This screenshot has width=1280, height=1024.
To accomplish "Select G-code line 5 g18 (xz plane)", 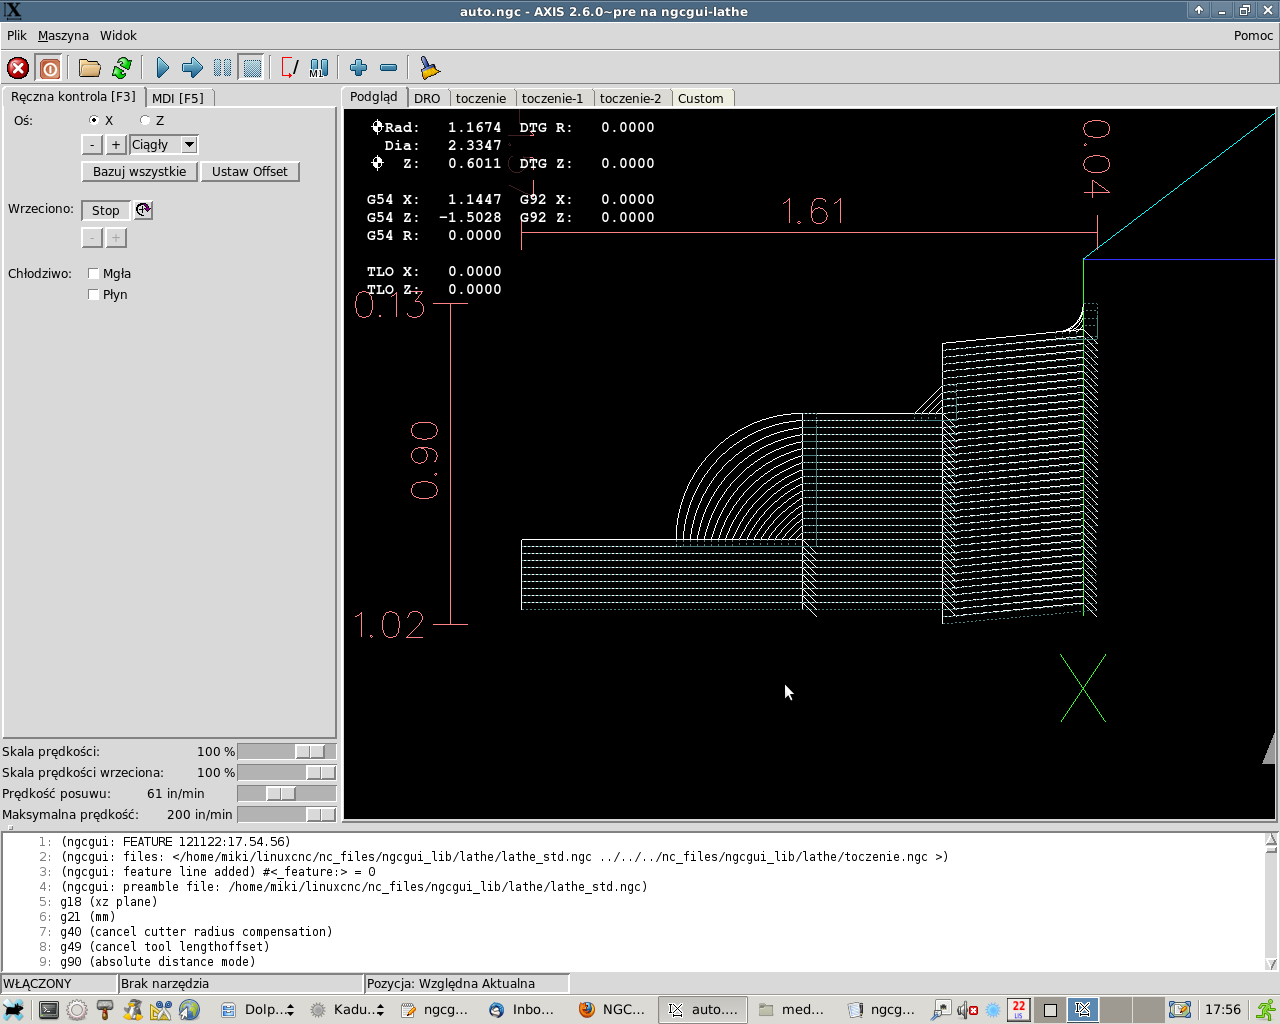I will [632, 901].
